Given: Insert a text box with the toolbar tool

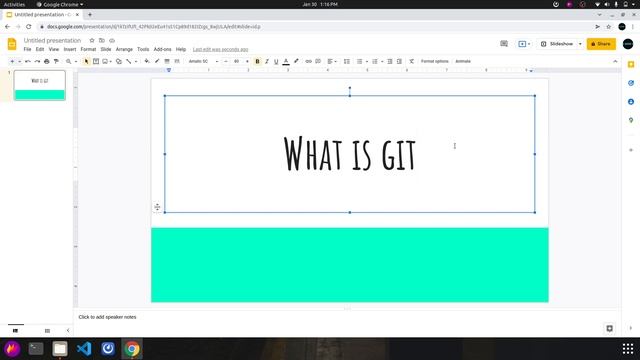Looking at the screenshot, I should tap(96, 61).
